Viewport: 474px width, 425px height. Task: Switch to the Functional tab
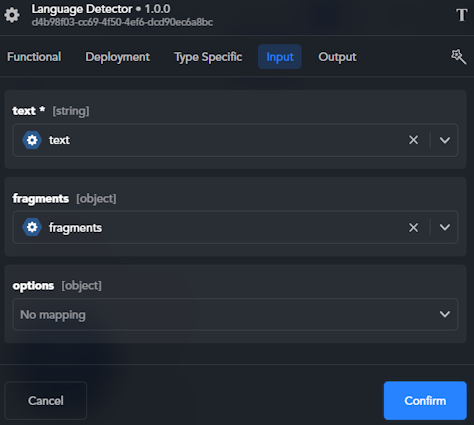point(34,57)
